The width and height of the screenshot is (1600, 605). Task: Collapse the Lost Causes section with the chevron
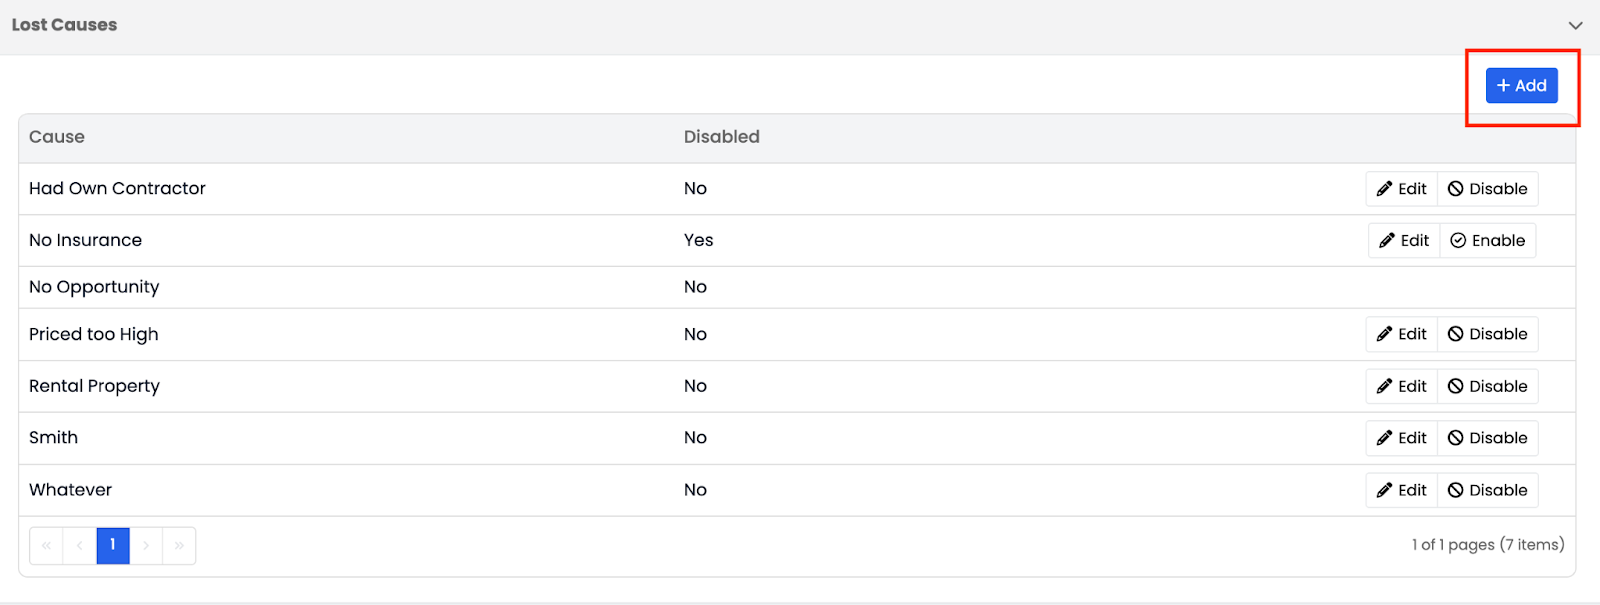(x=1577, y=25)
